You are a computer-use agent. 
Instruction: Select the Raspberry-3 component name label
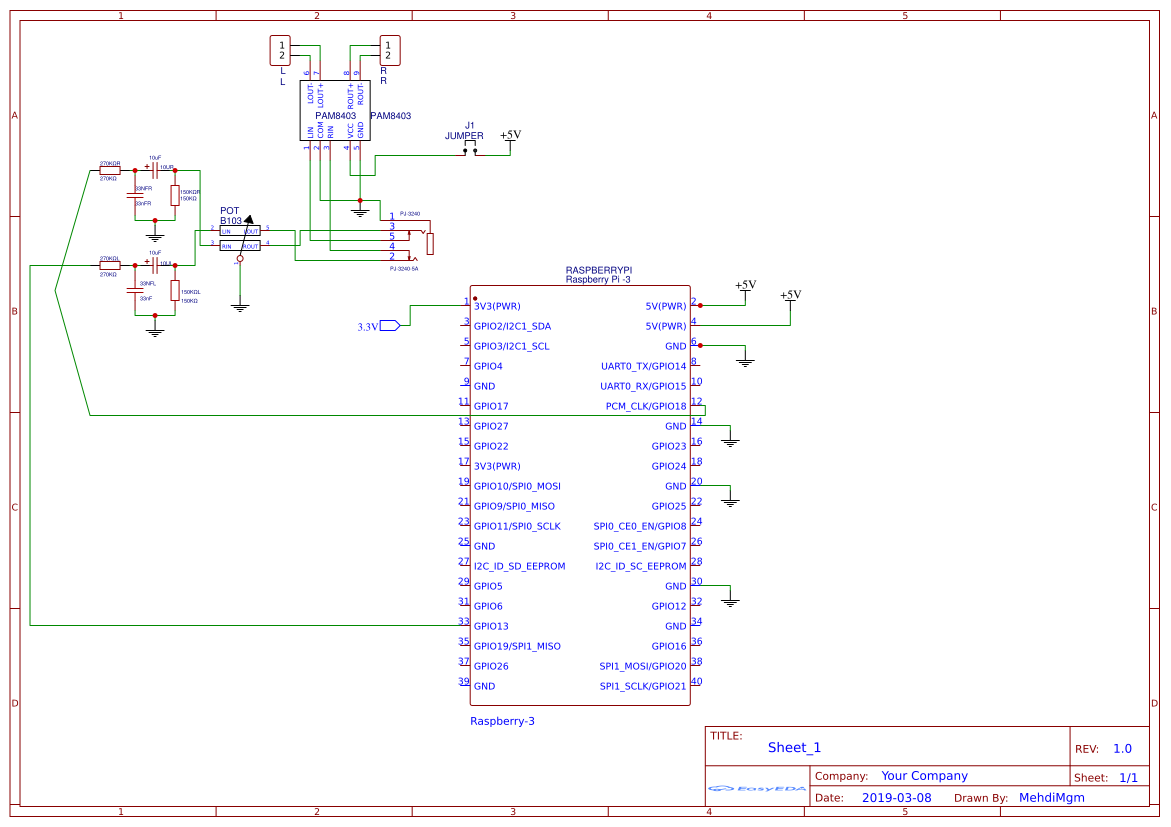pos(503,721)
